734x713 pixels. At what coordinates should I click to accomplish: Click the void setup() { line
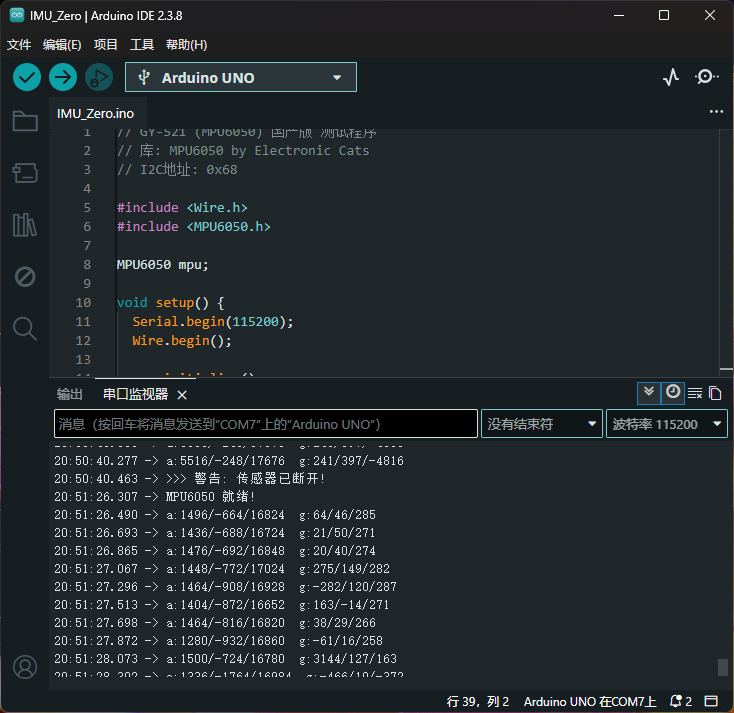pos(170,303)
